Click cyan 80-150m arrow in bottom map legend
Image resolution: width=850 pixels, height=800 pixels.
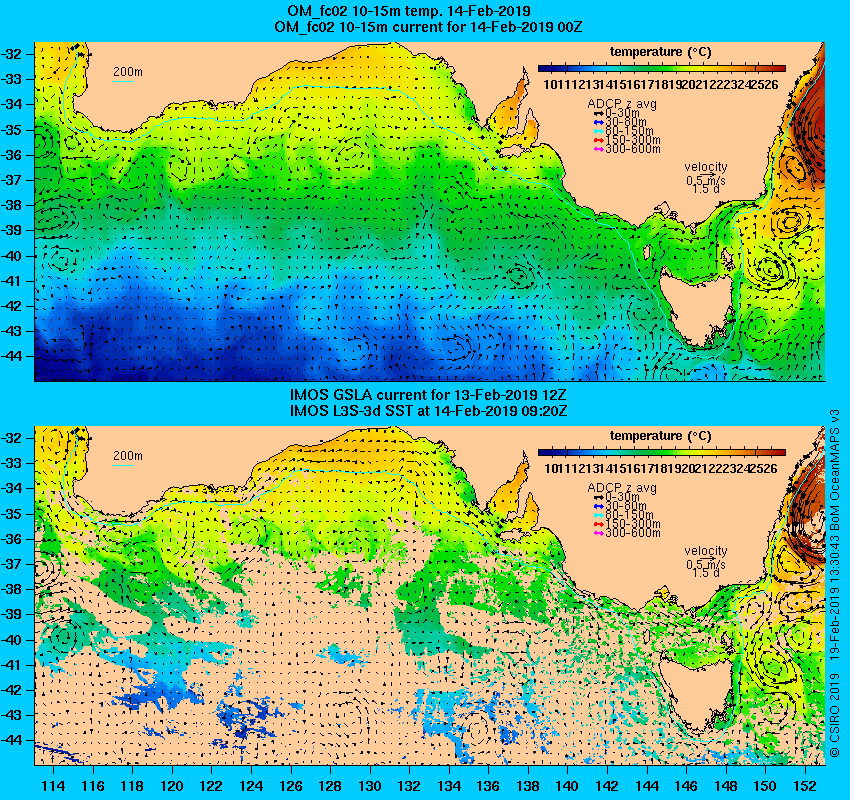pos(598,515)
